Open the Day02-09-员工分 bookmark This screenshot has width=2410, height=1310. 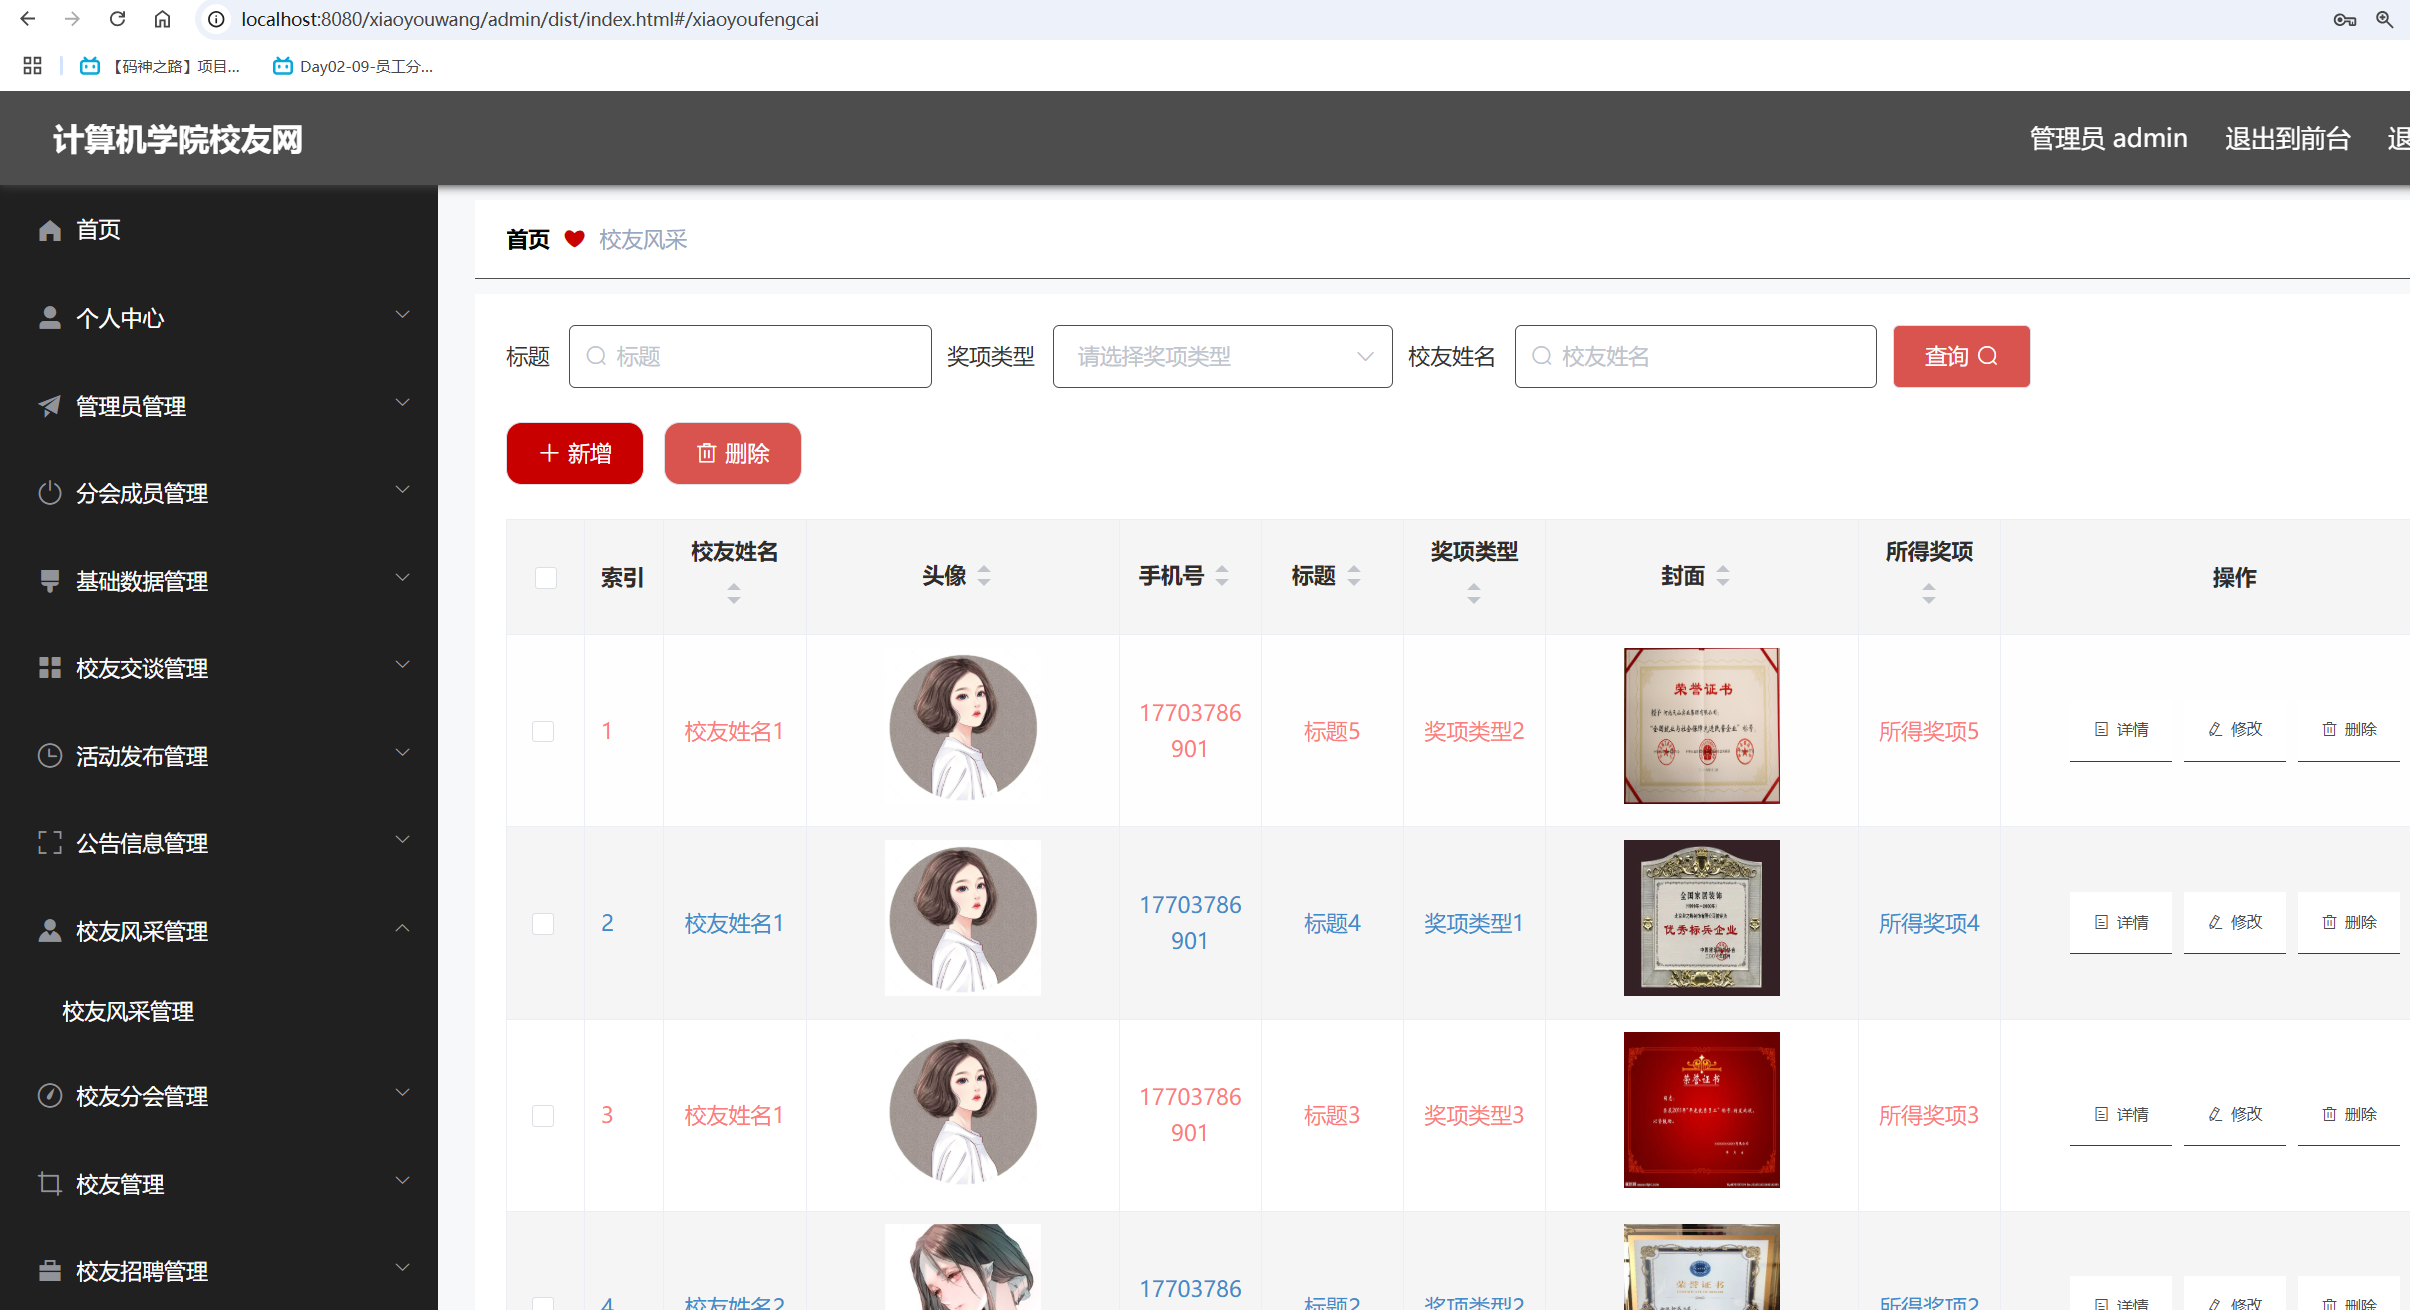[x=353, y=66]
